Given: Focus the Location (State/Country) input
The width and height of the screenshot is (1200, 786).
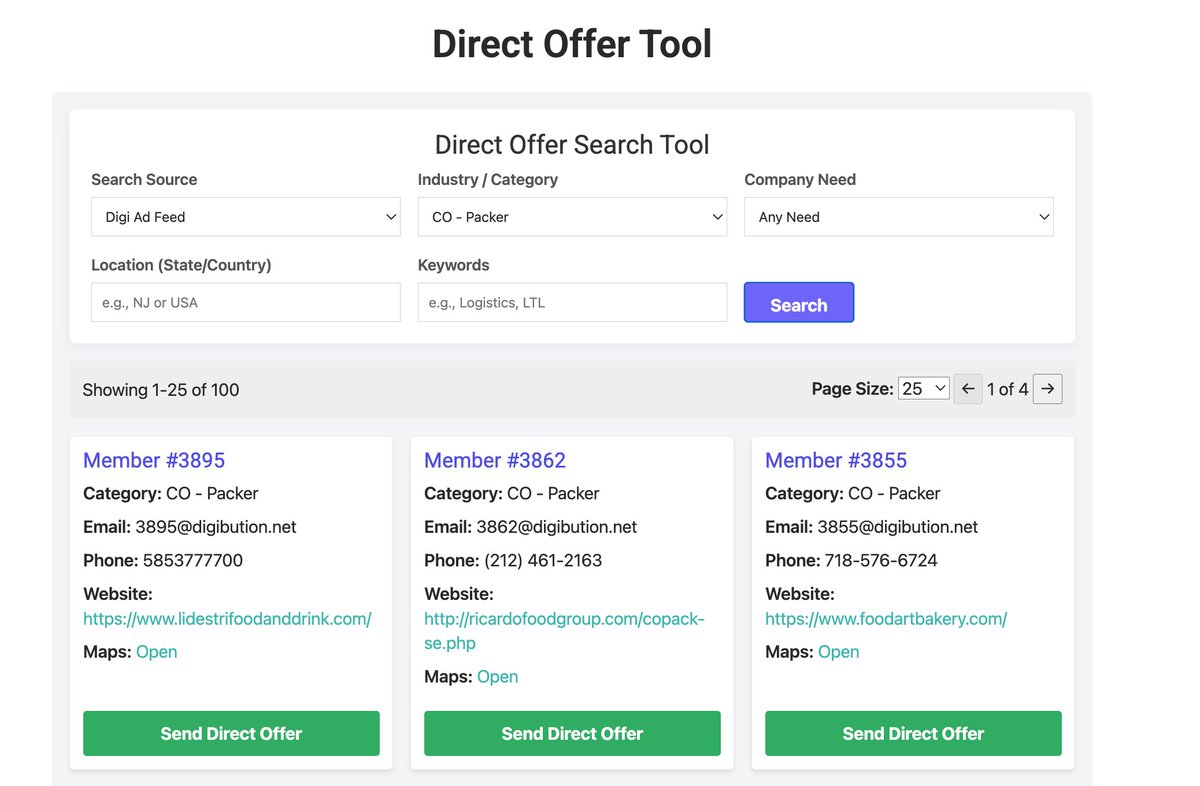Looking at the screenshot, I should 246,302.
